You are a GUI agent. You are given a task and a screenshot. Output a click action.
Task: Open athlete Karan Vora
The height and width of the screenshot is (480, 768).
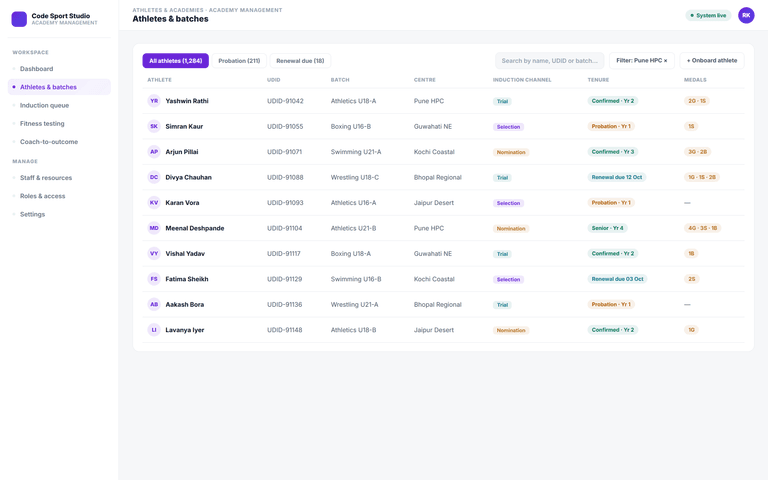182,203
